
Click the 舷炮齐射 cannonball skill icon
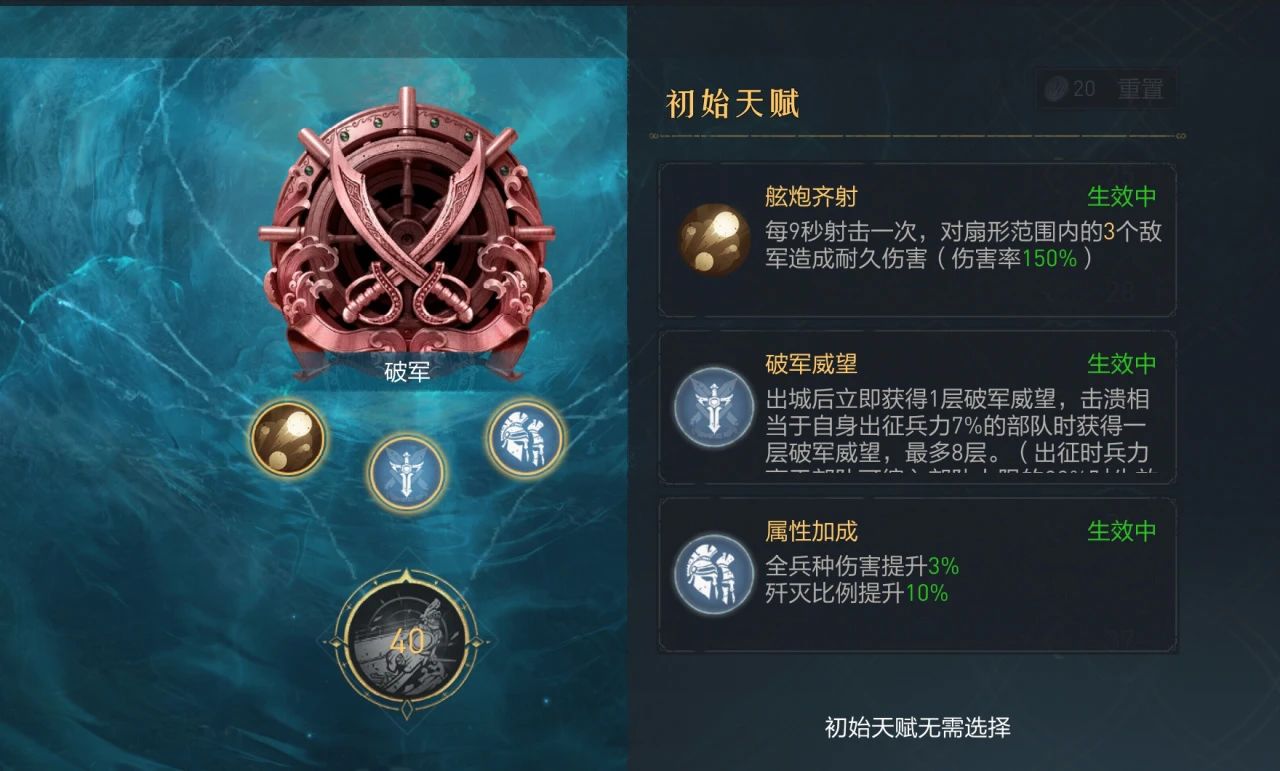pyautogui.click(x=715, y=240)
